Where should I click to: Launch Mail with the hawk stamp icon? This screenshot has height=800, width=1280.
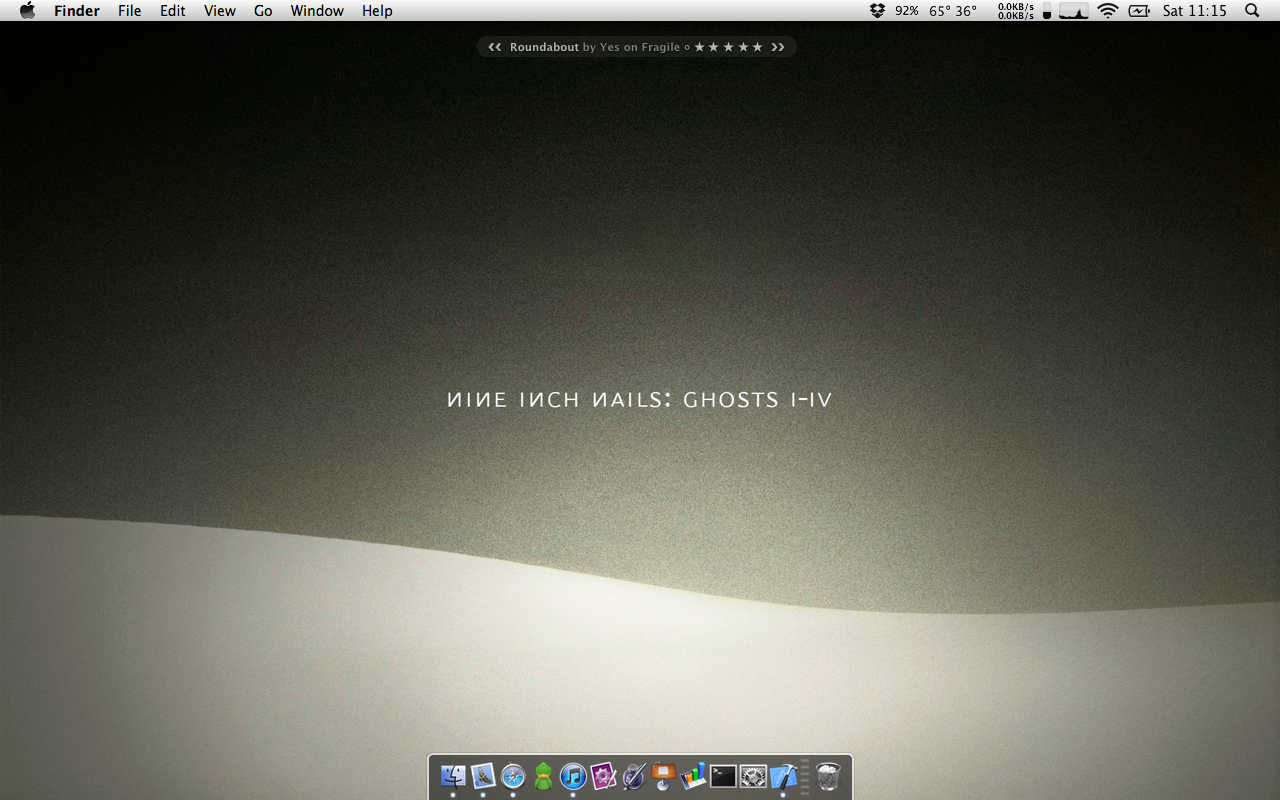(x=483, y=775)
